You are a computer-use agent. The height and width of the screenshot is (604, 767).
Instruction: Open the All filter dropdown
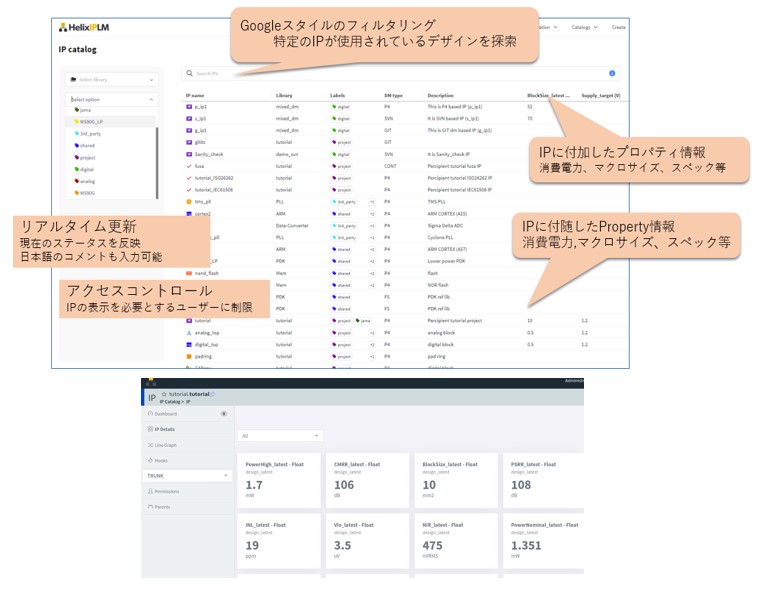[280, 436]
